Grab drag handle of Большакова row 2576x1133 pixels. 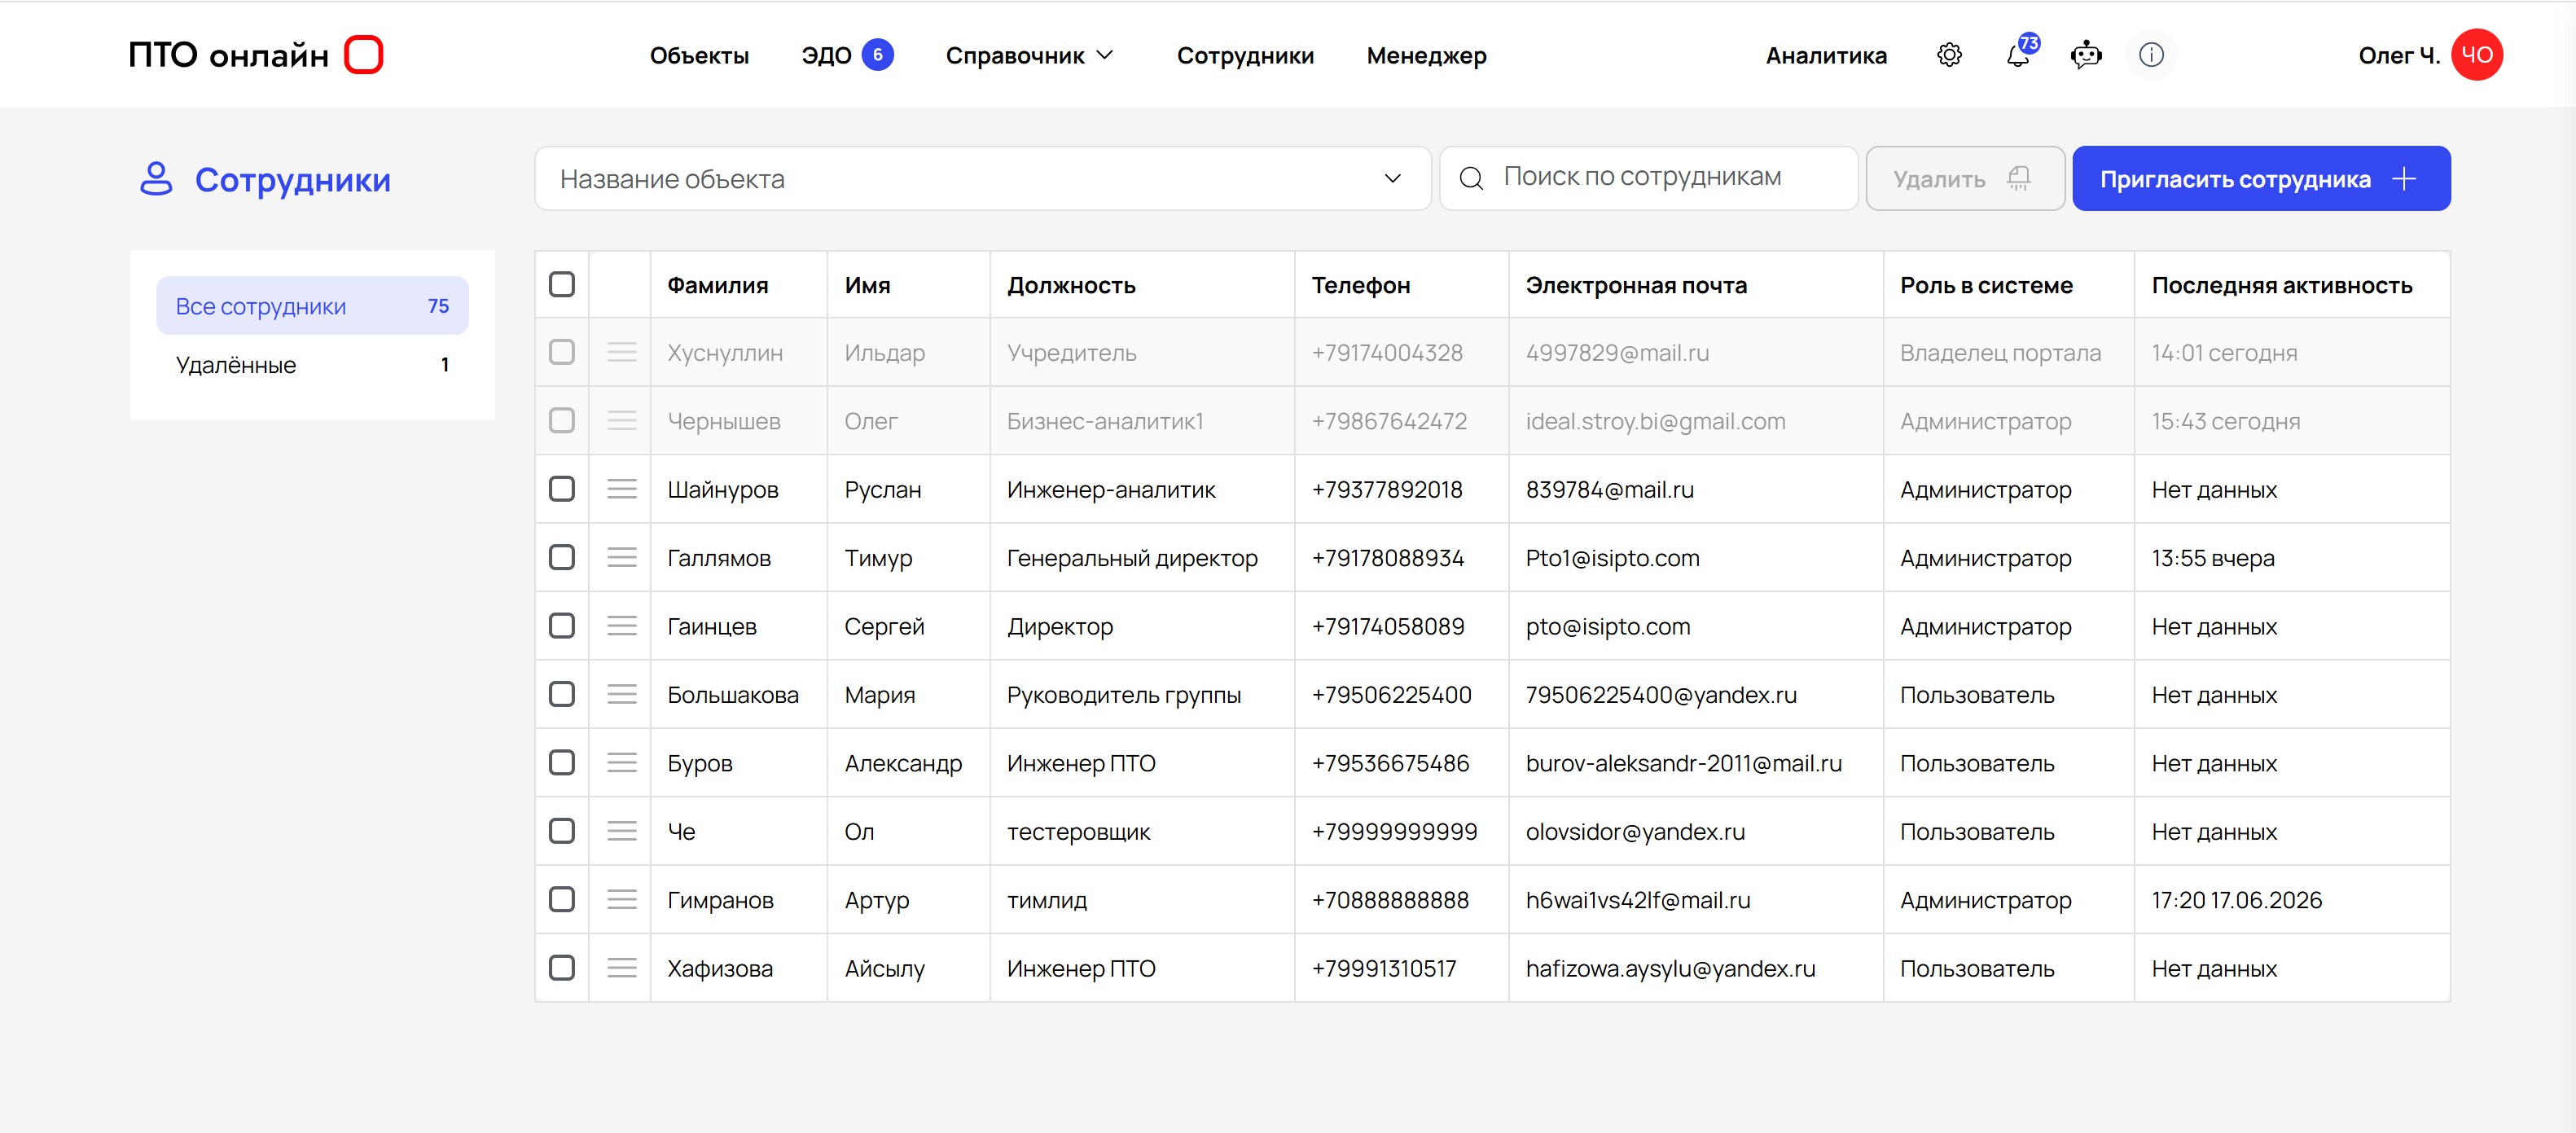click(x=622, y=694)
